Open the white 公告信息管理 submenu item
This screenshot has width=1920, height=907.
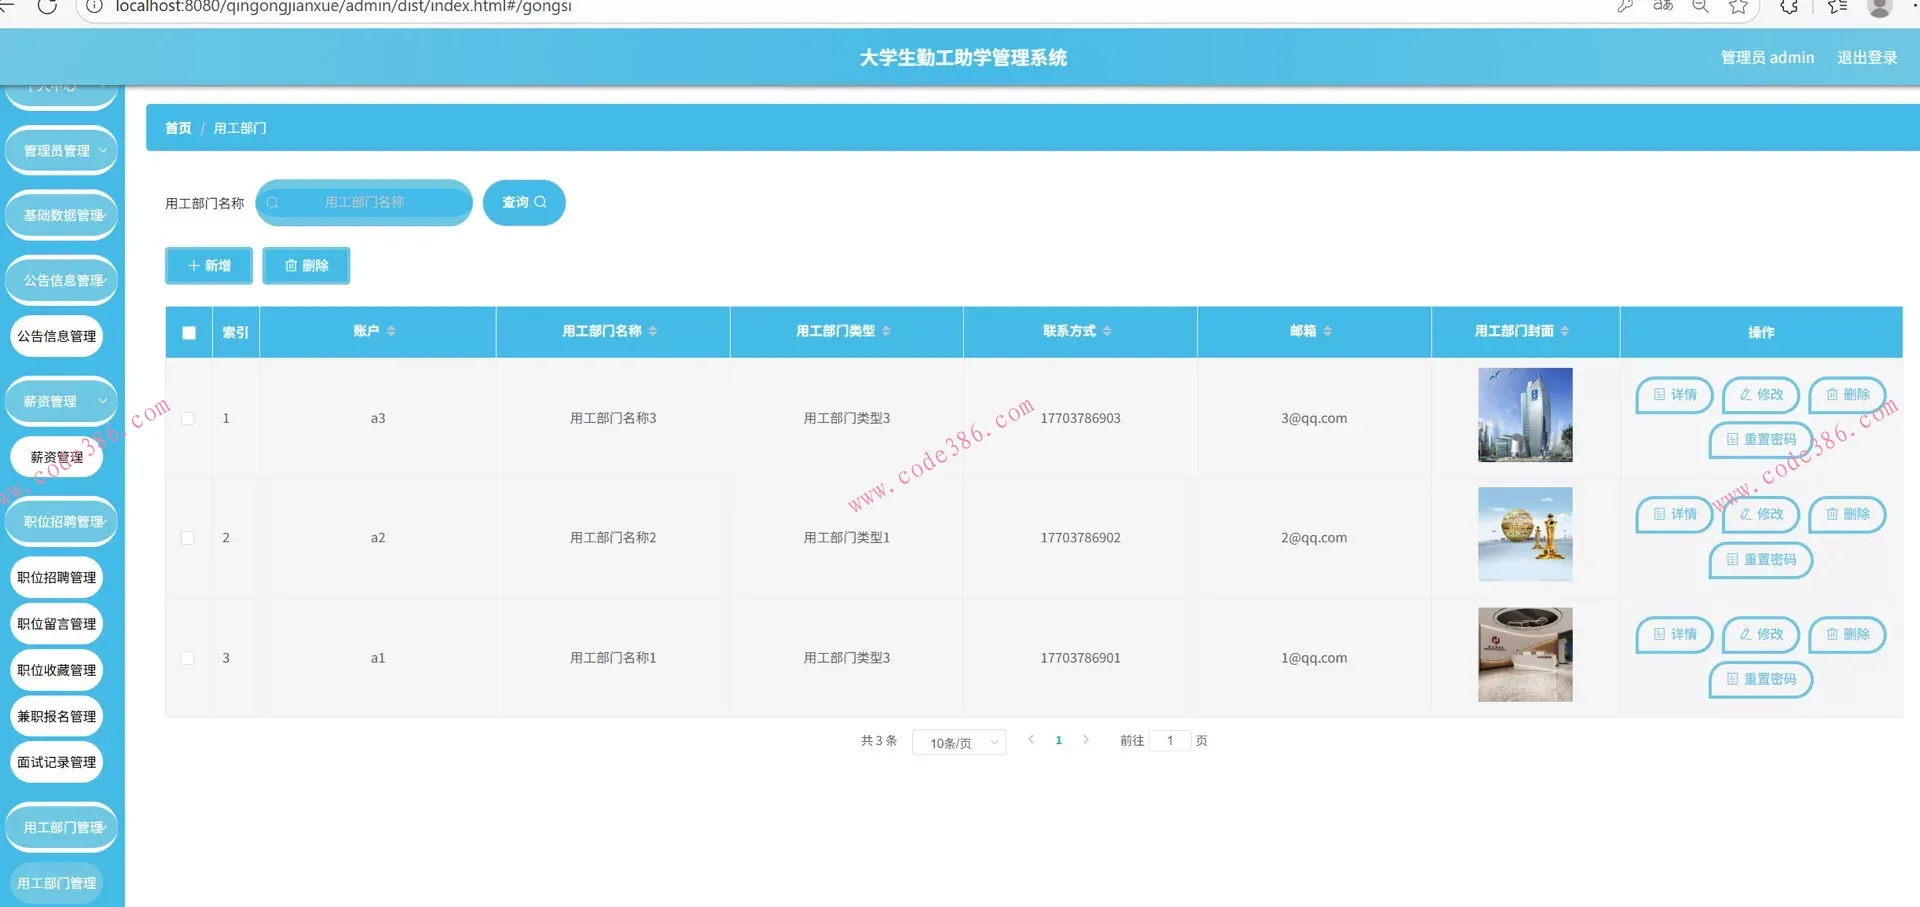[57, 336]
